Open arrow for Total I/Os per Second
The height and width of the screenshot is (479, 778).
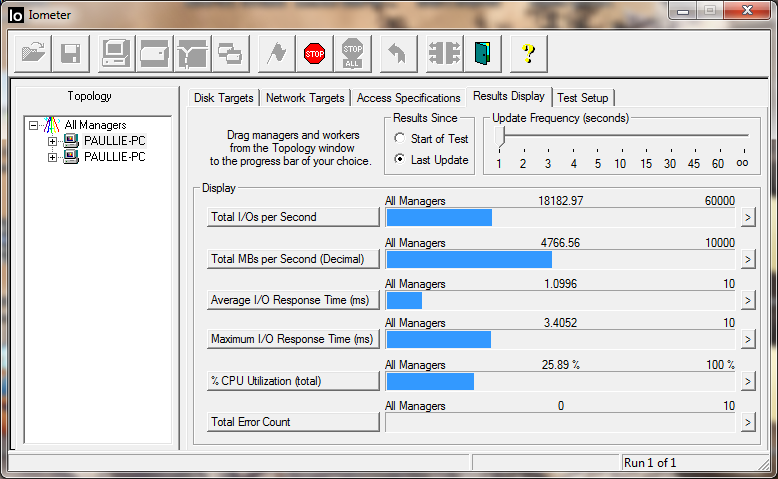click(748, 217)
